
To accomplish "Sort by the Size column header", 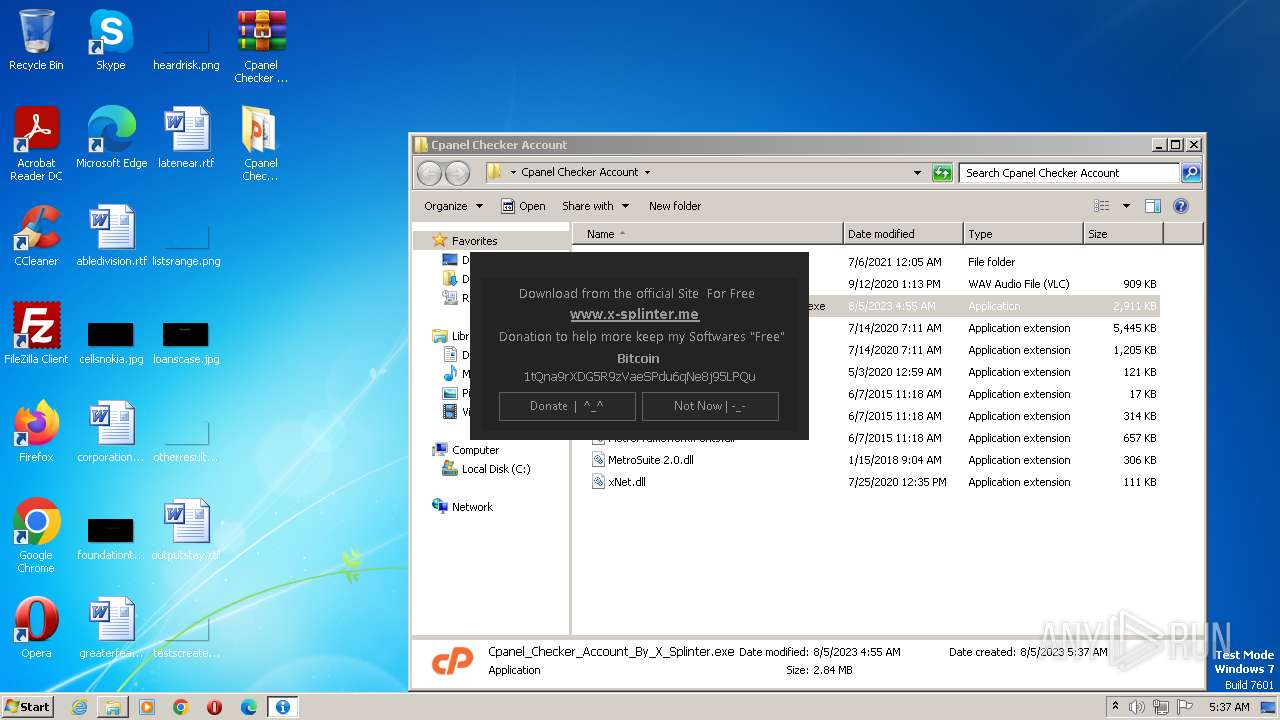I will pos(1123,234).
